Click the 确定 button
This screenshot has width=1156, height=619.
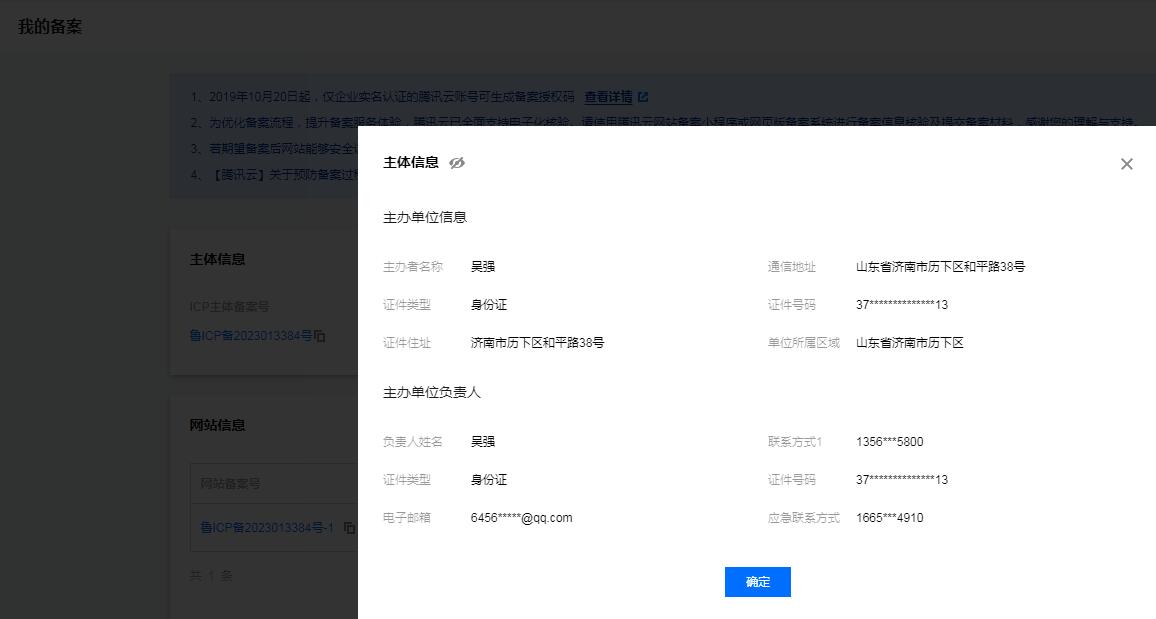point(758,581)
